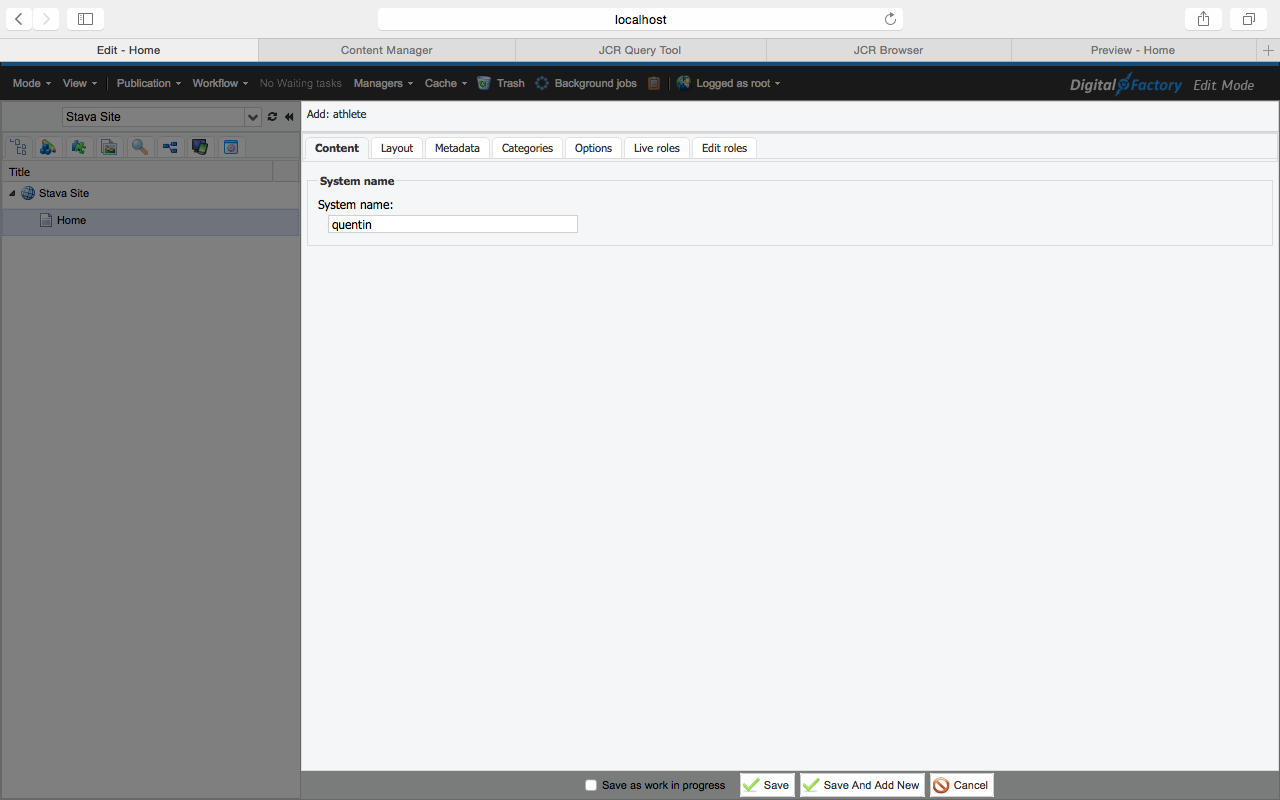Select Home page in the tree

click(x=71, y=220)
